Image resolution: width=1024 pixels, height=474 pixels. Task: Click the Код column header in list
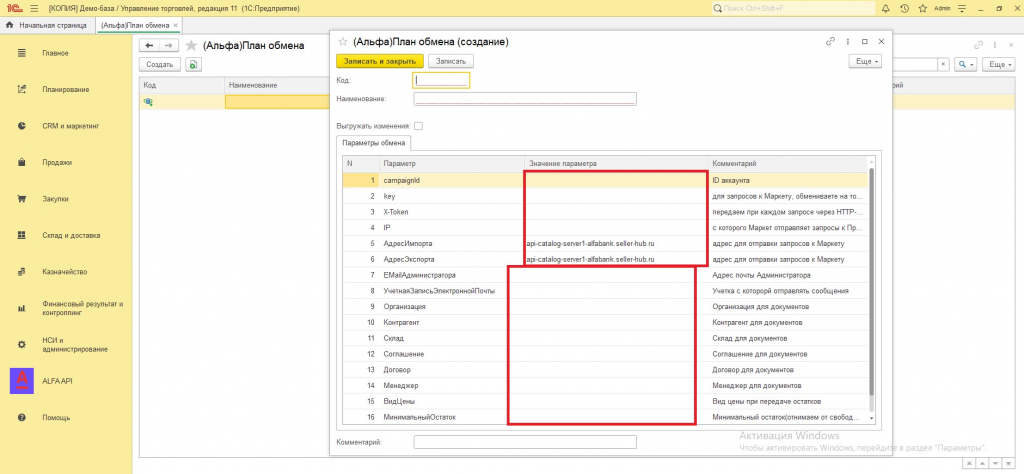coord(182,86)
